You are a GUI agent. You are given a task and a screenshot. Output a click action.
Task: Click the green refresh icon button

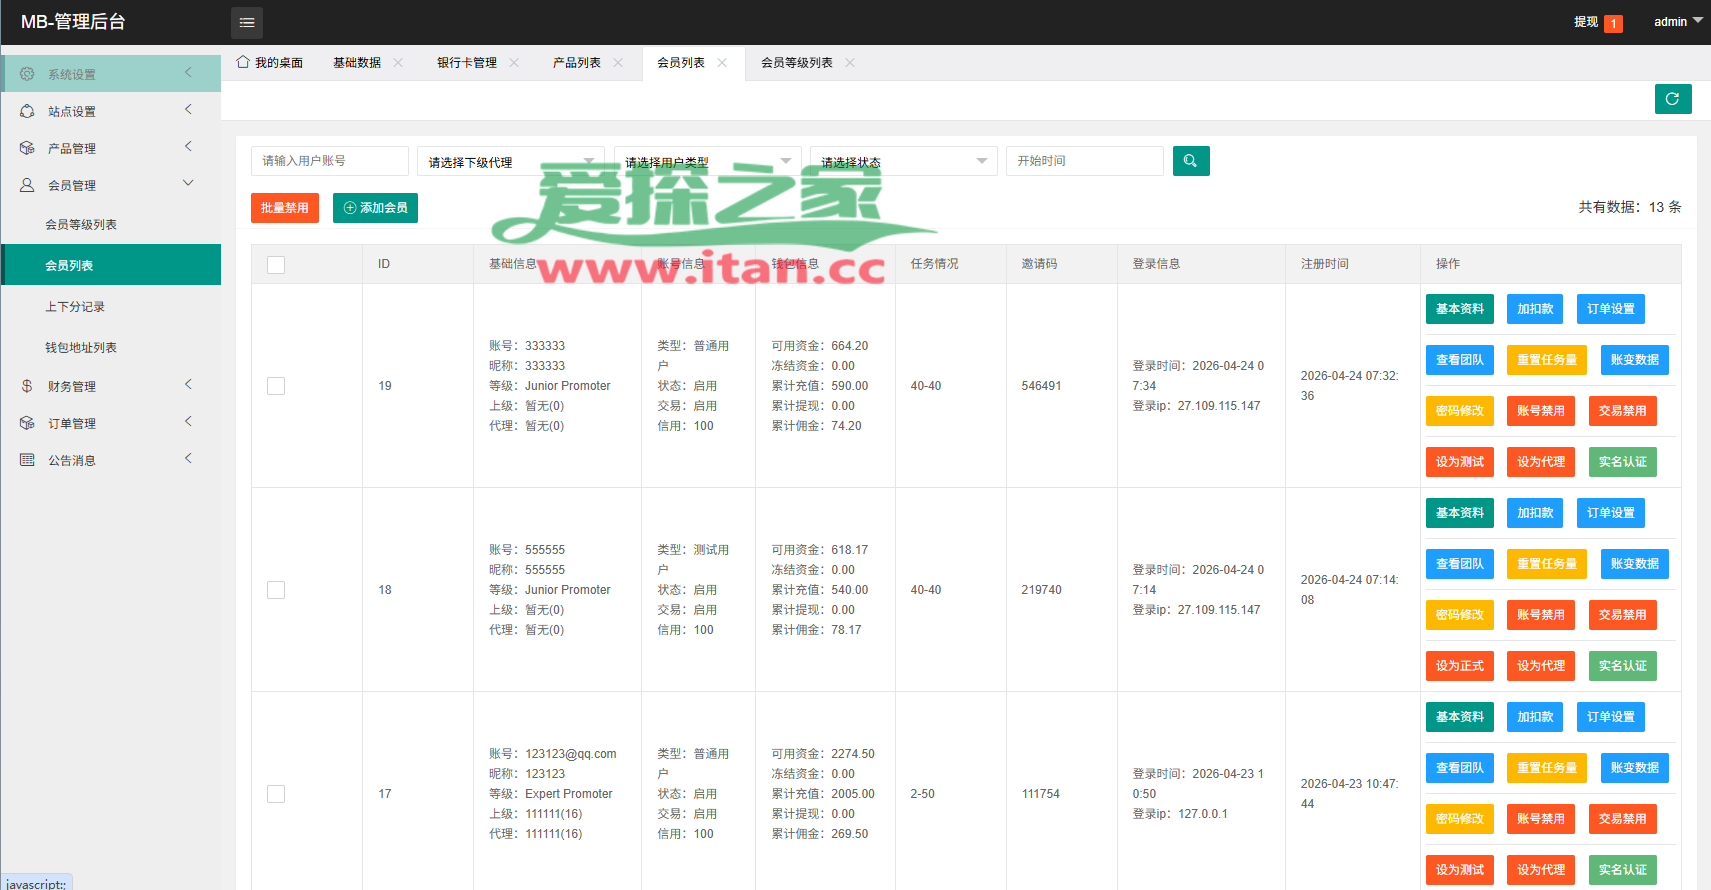(x=1673, y=99)
